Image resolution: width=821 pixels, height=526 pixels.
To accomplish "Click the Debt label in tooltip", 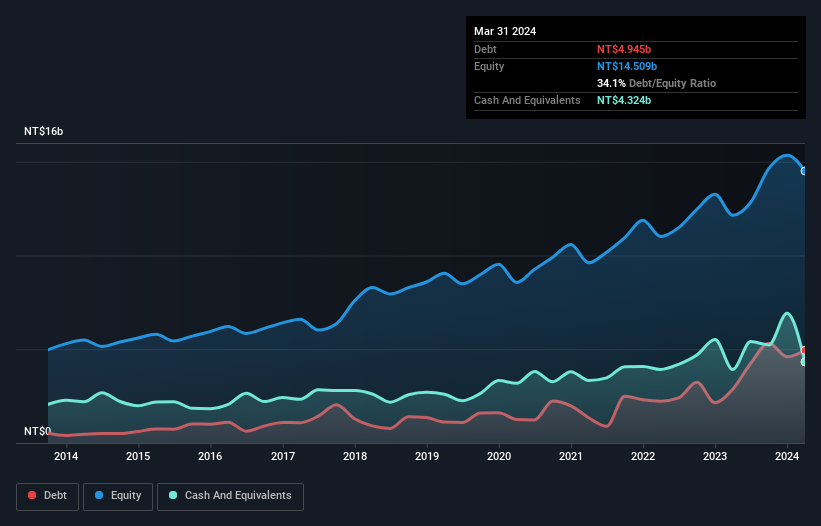I will click(x=485, y=49).
